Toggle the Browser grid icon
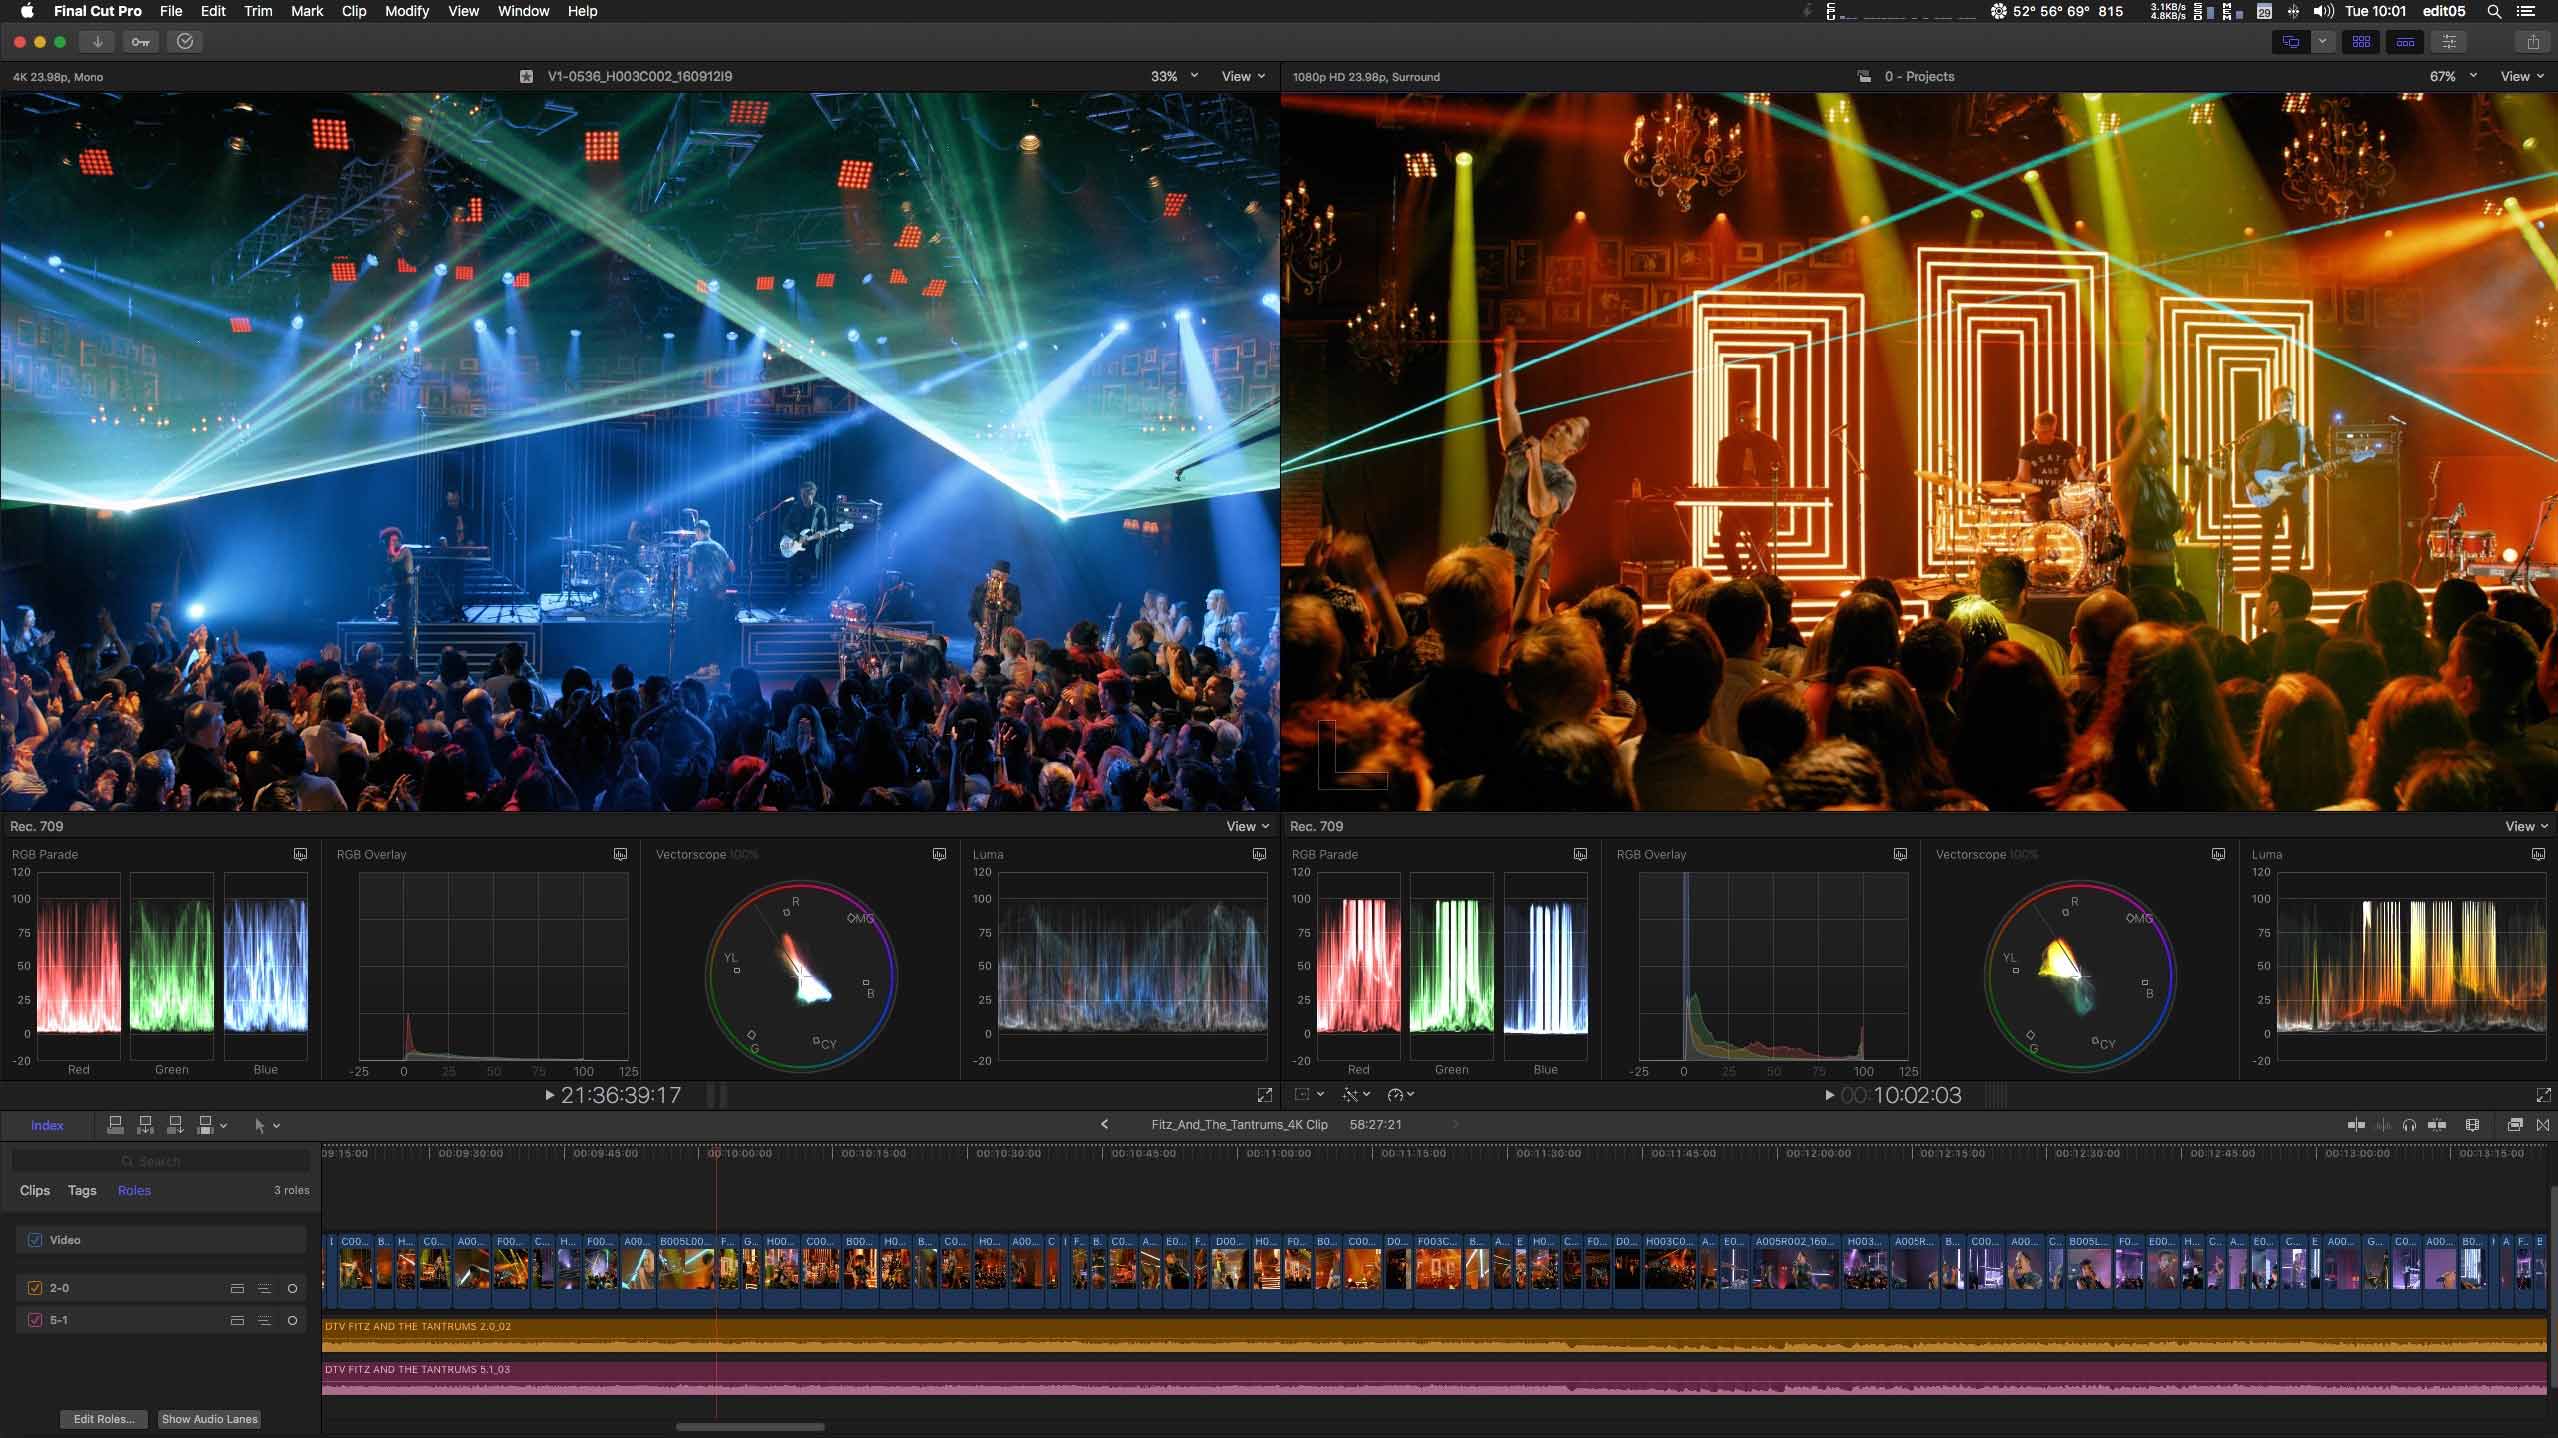Screen dimensions: 2558x1438 2361,41
